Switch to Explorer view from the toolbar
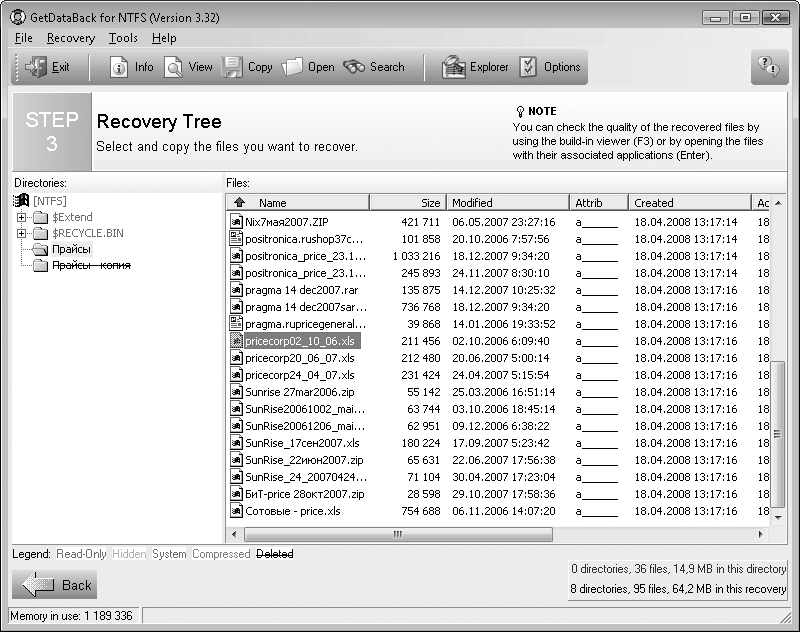Viewport: 800px width, 632px height. 454,67
